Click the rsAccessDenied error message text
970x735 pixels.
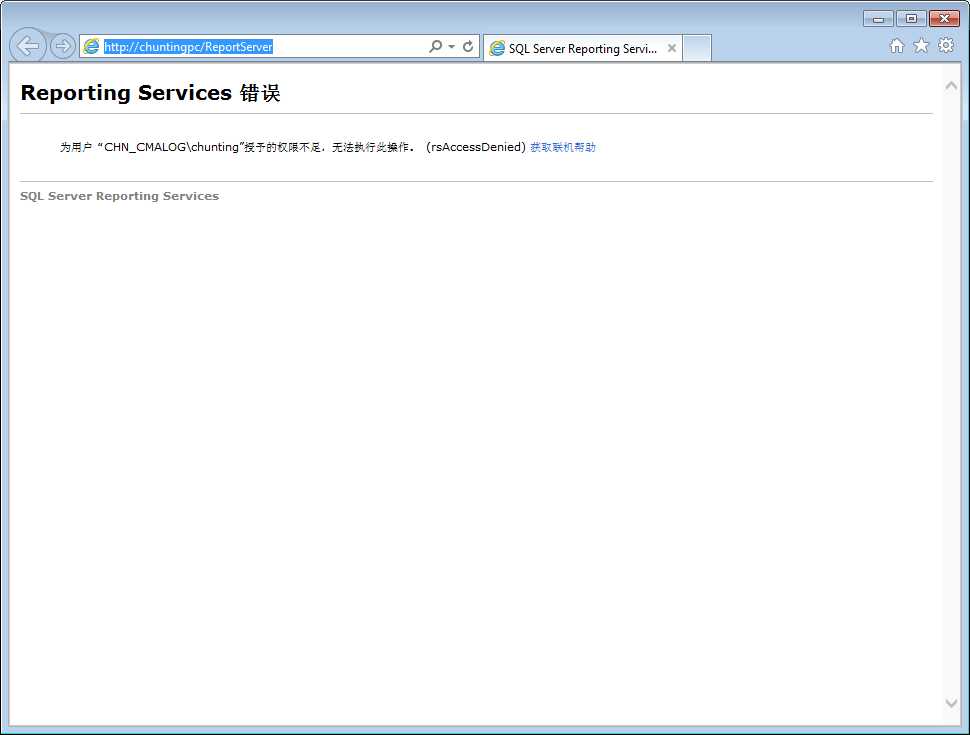(x=293, y=147)
